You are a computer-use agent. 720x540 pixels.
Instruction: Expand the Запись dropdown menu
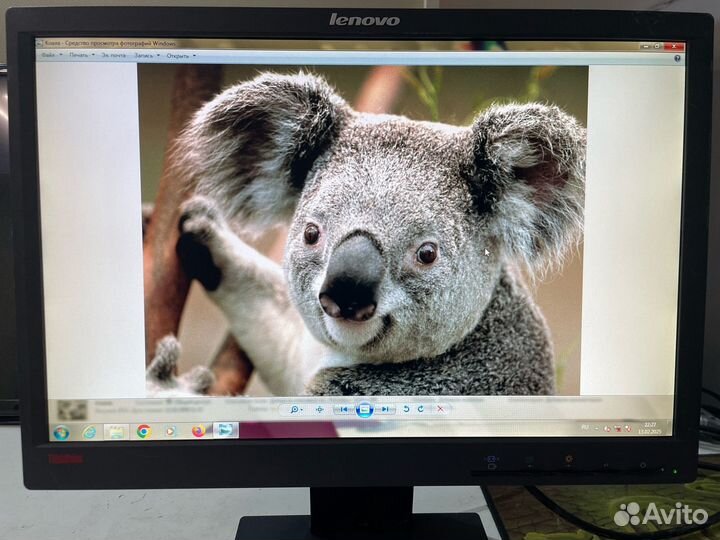tap(146, 56)
